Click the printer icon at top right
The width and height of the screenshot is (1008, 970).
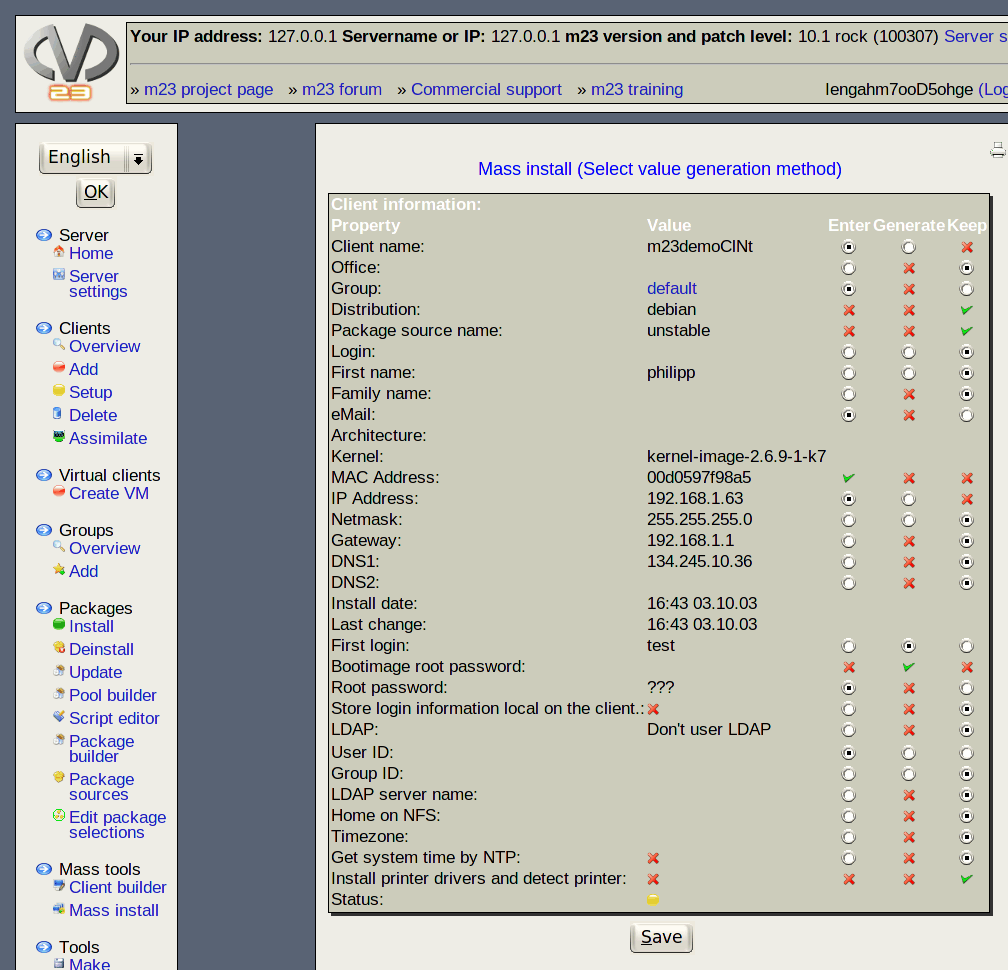click(x=997, y=150)
